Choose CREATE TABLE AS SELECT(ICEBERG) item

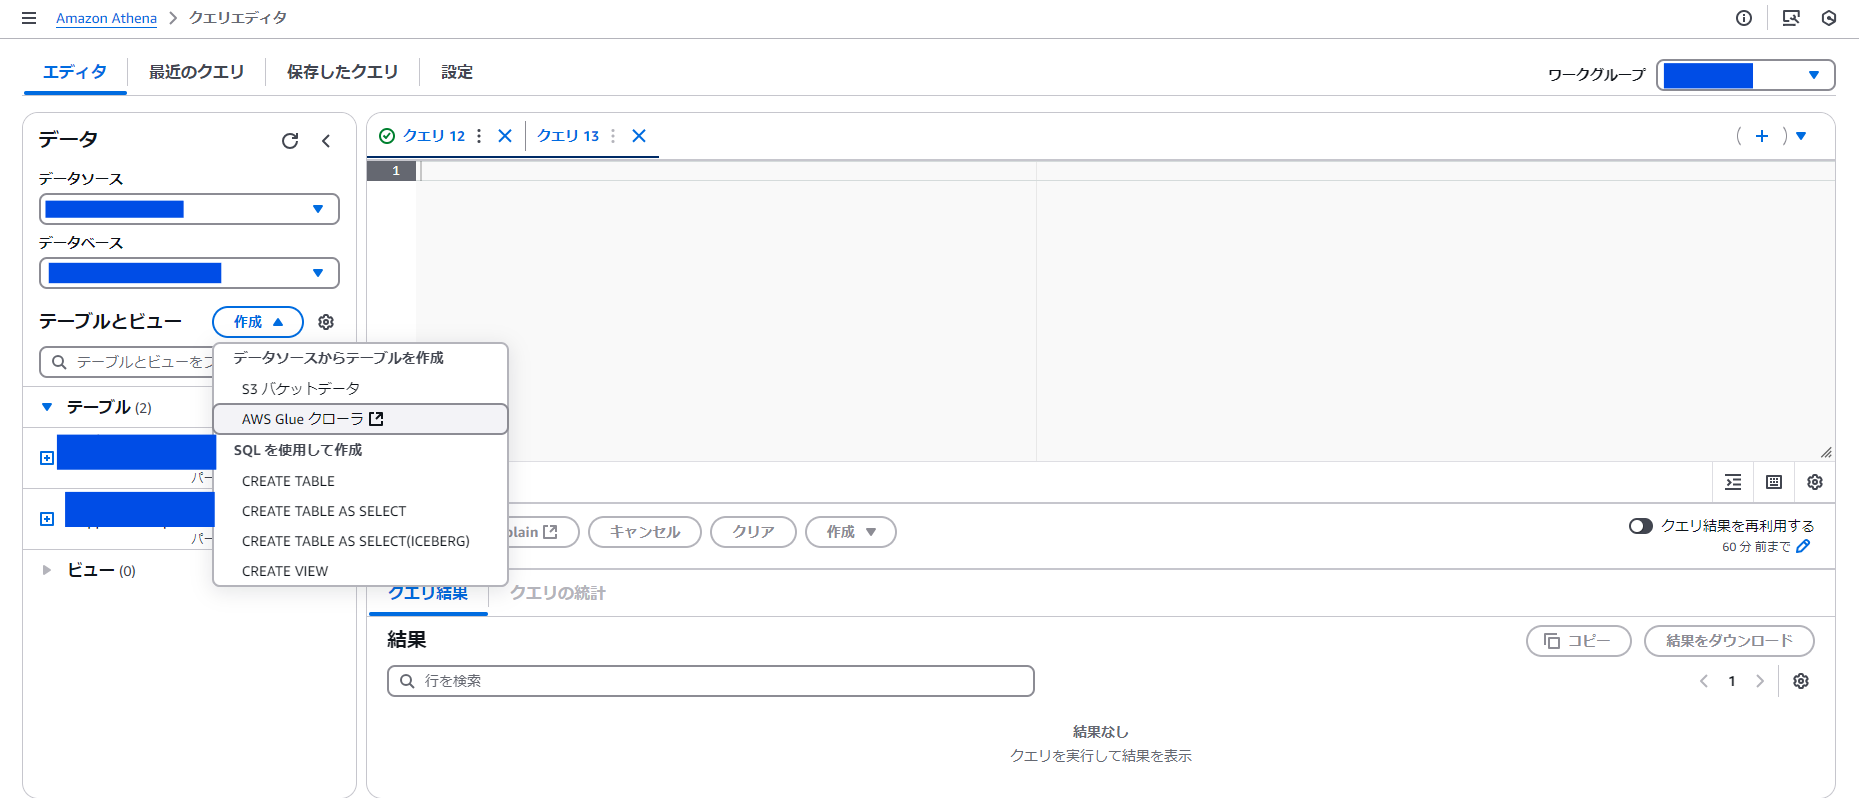pos(361,541)
